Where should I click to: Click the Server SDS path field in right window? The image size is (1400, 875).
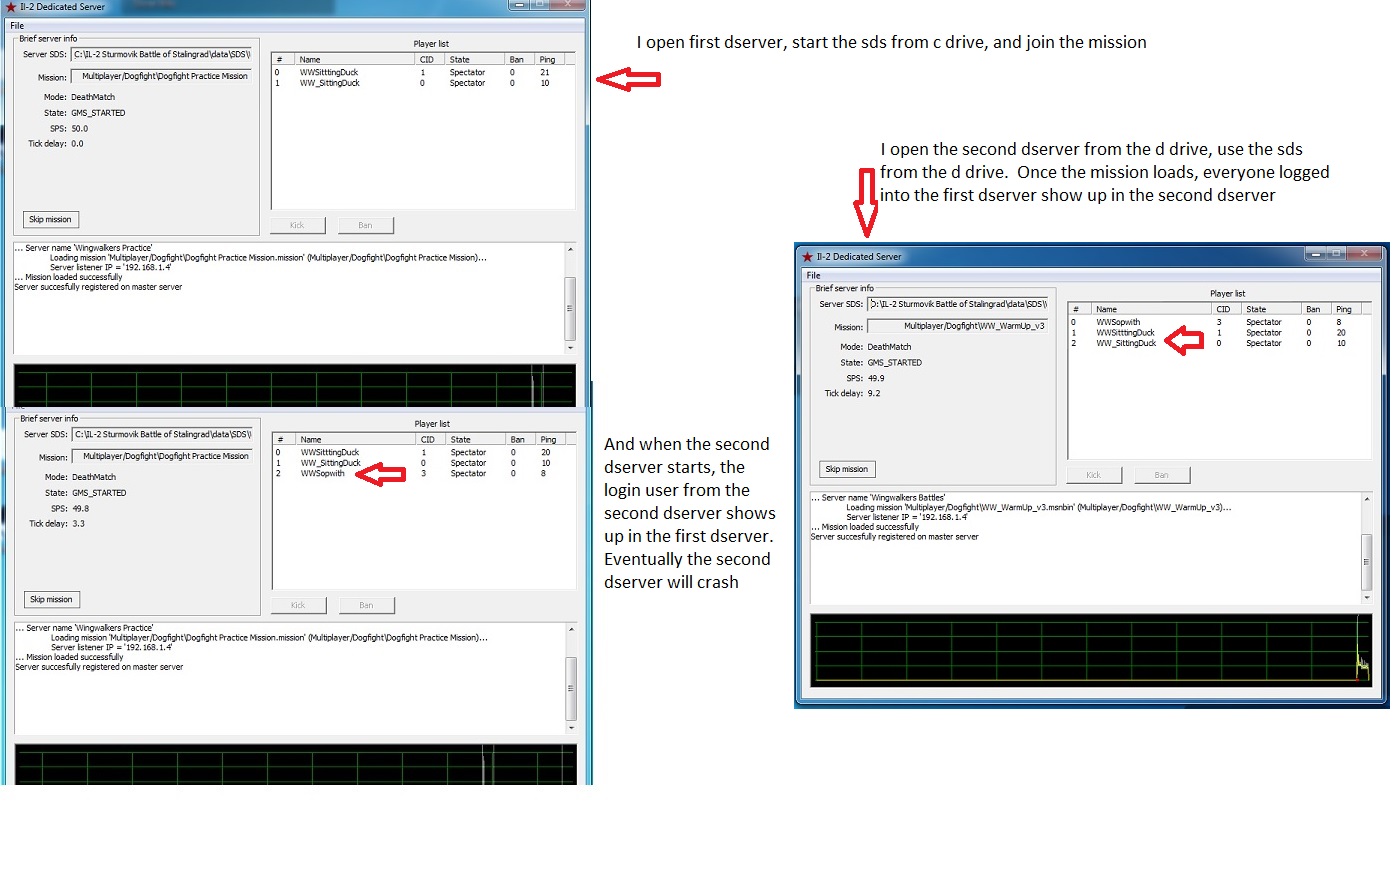point(957,304)
